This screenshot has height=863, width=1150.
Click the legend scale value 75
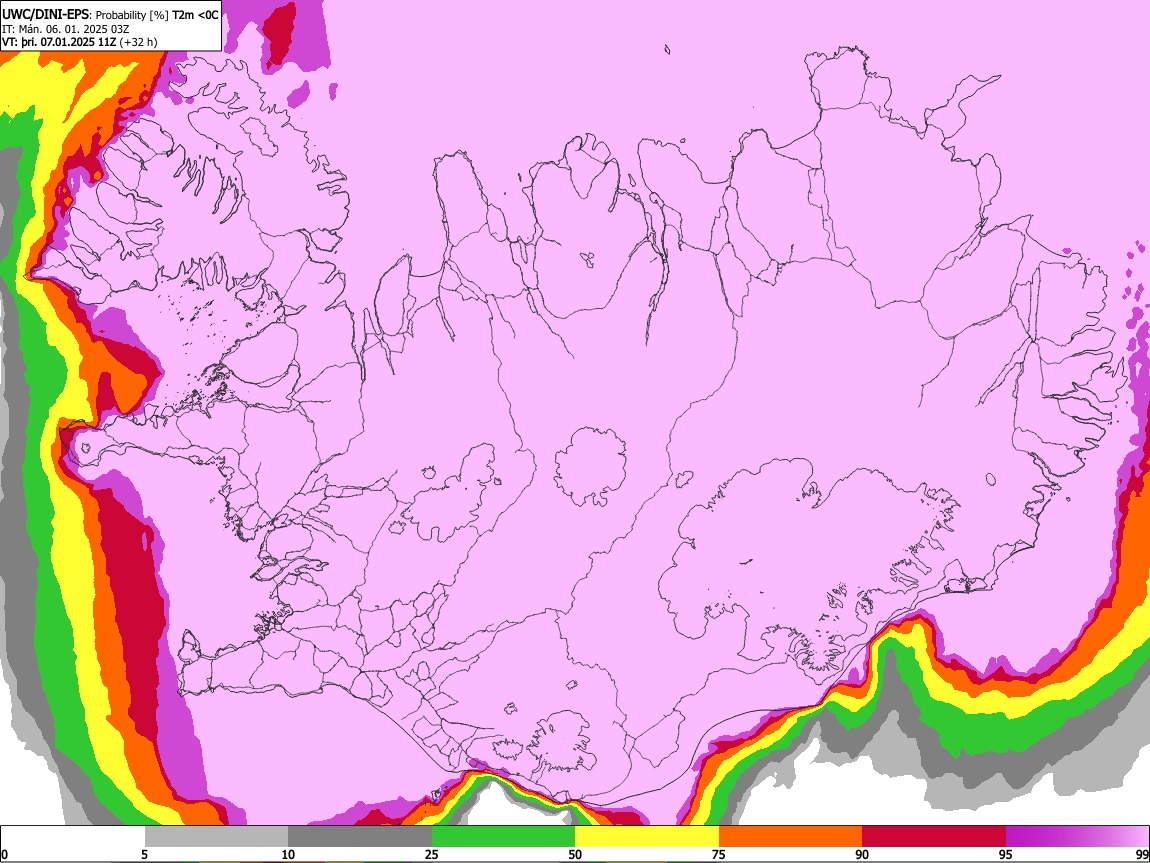point(719,854)
